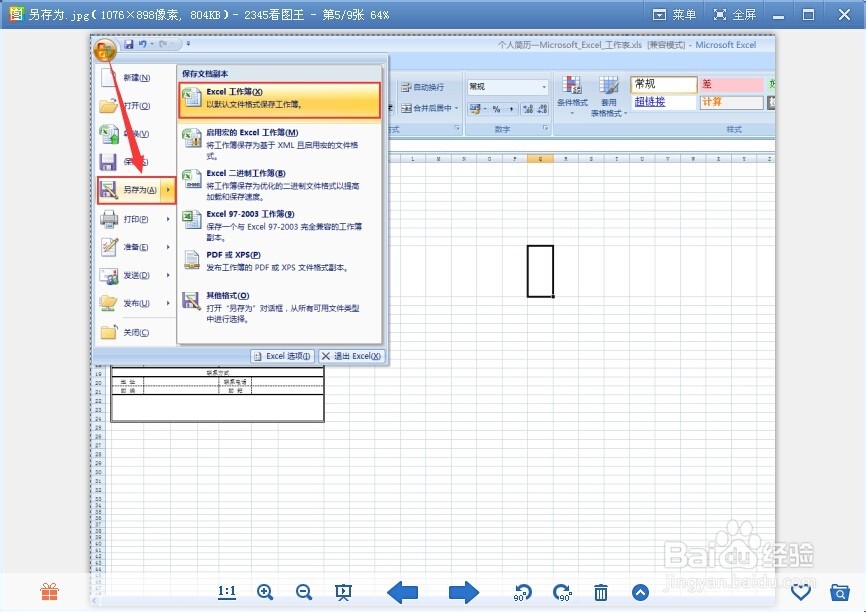Open the 数字 group dialog launcher
Image resolution: width=866 pixels, height=612 pixels.
pyautogui.click(x=545, y=128)
